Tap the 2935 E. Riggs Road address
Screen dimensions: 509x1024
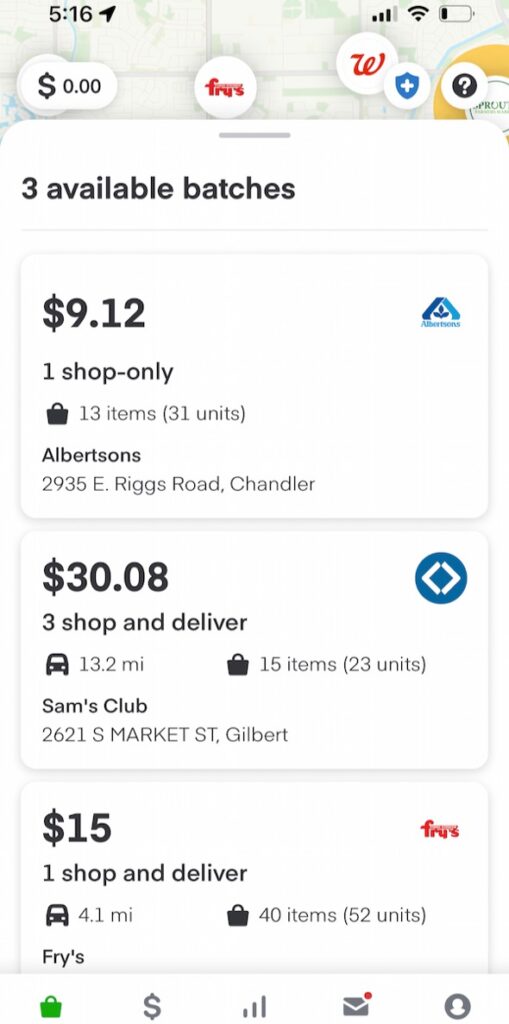[178, 484]
